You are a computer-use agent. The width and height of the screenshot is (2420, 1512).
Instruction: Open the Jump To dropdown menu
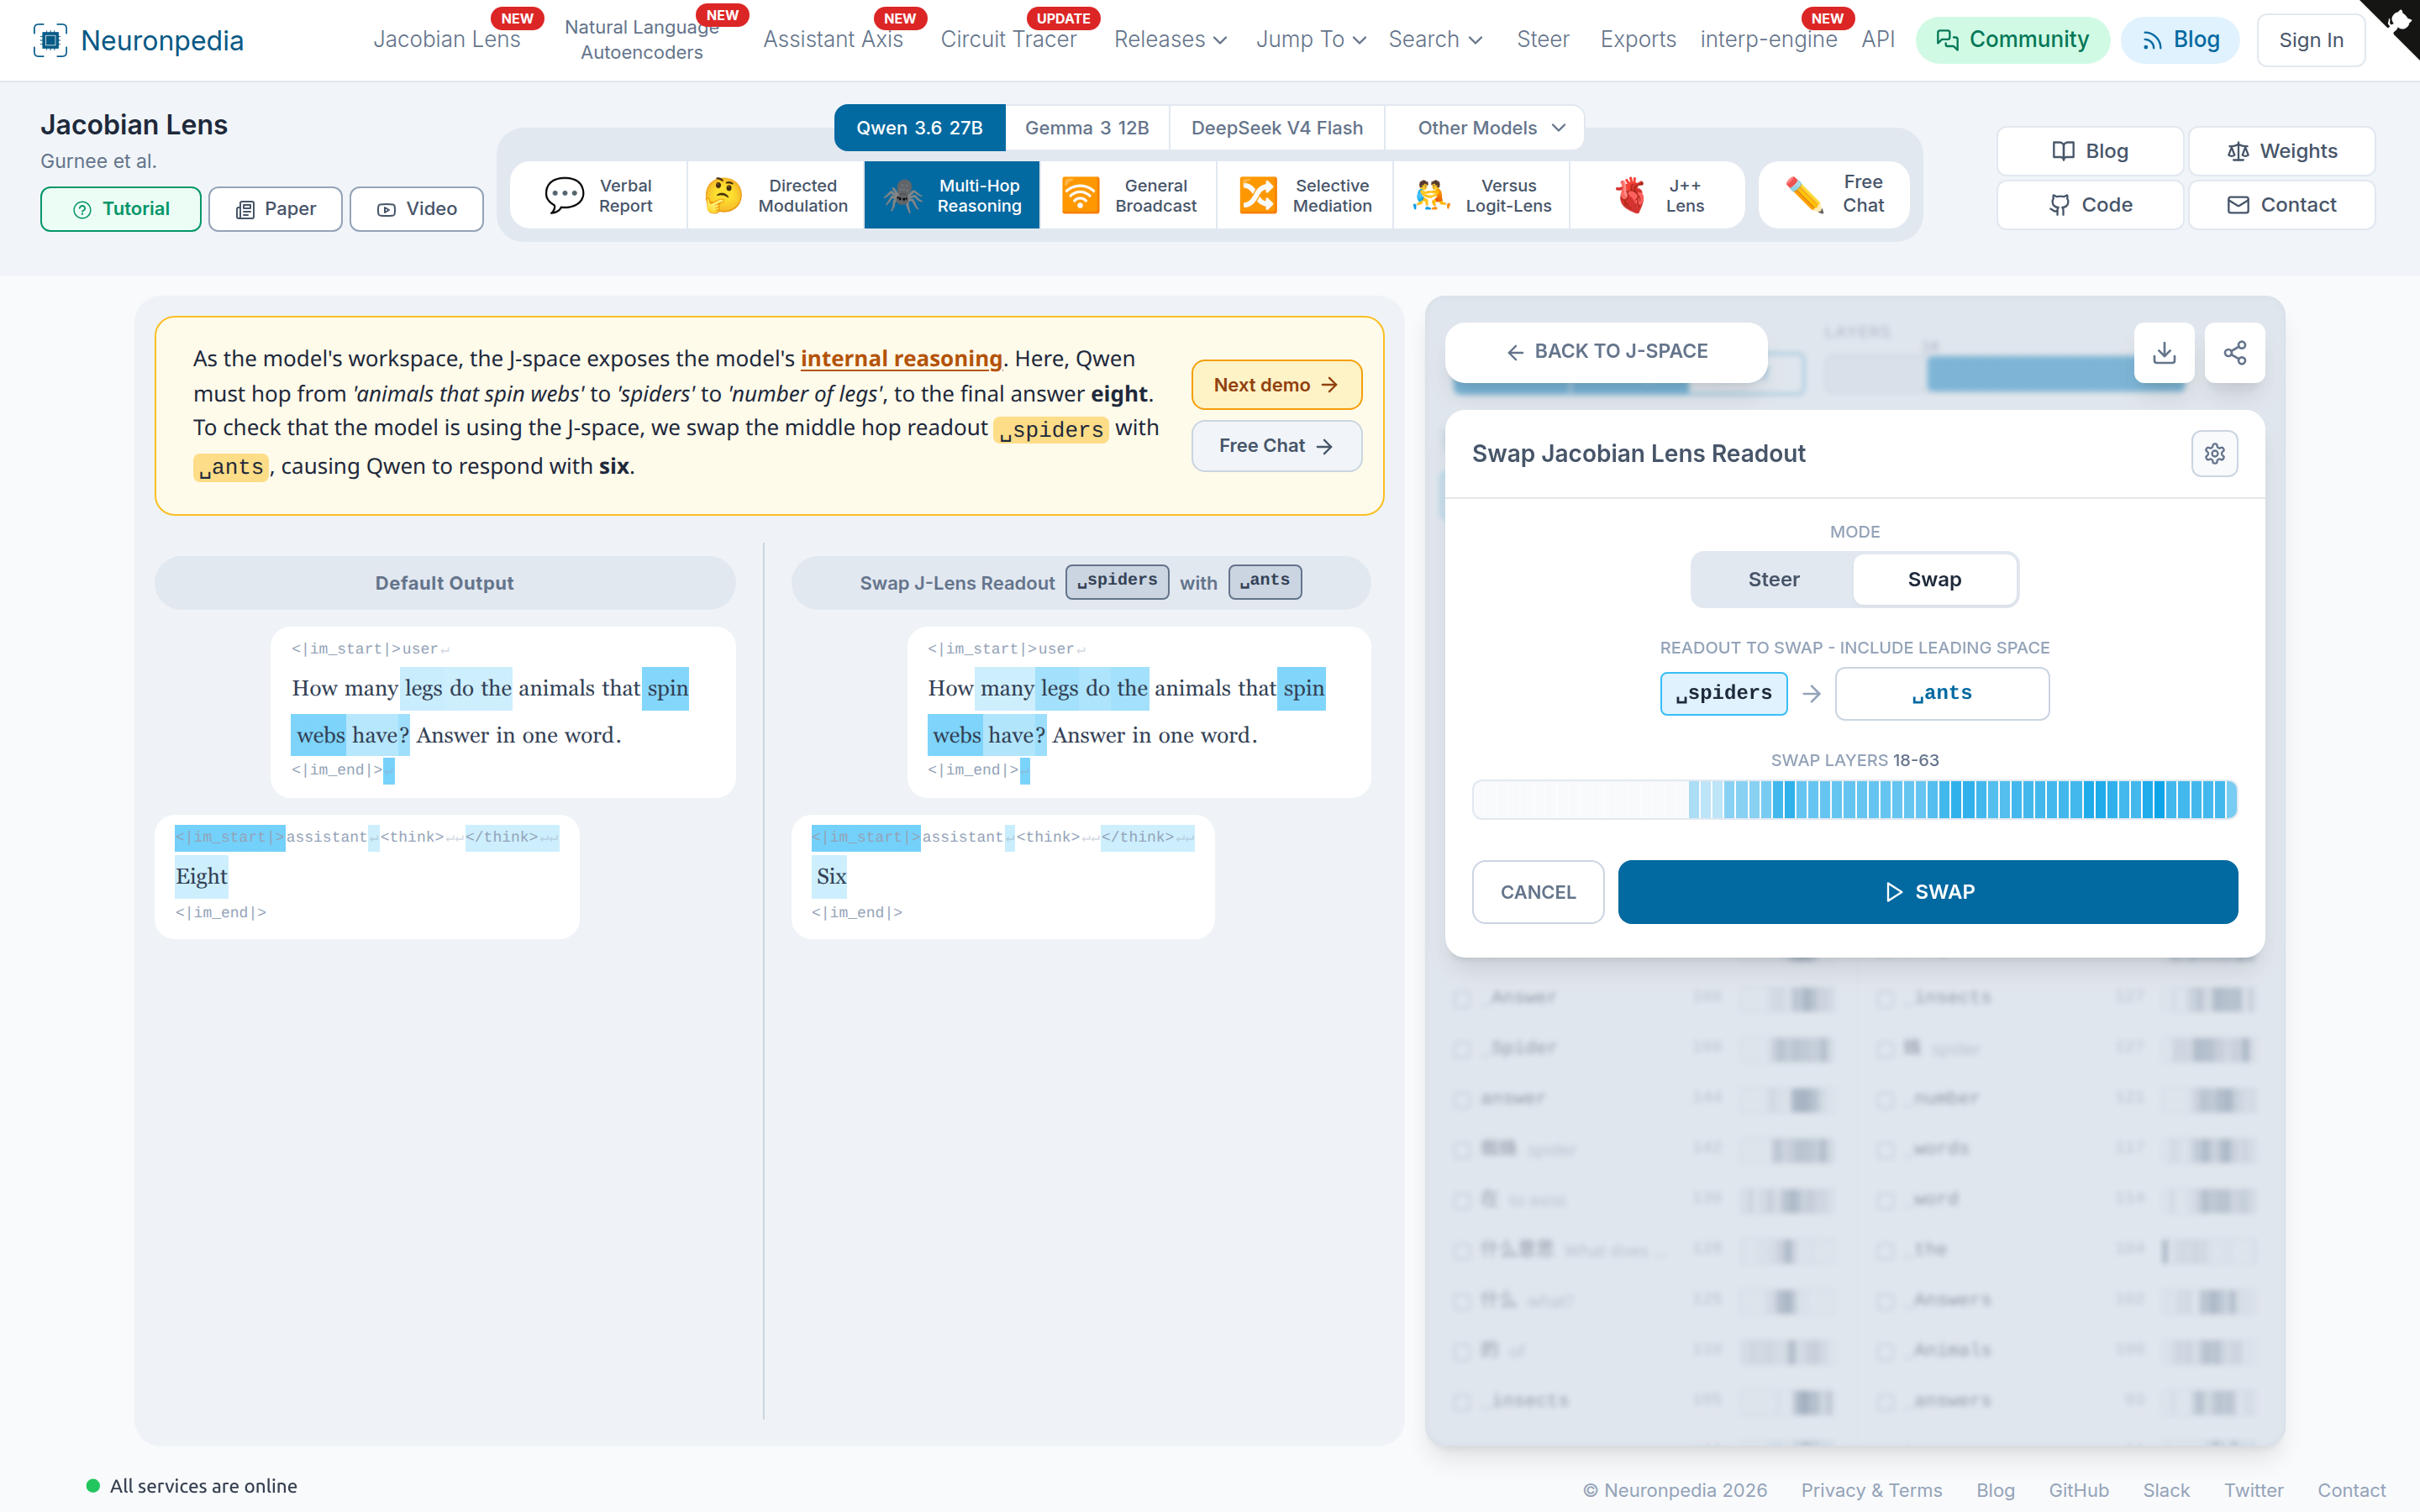coord(1310,40)
